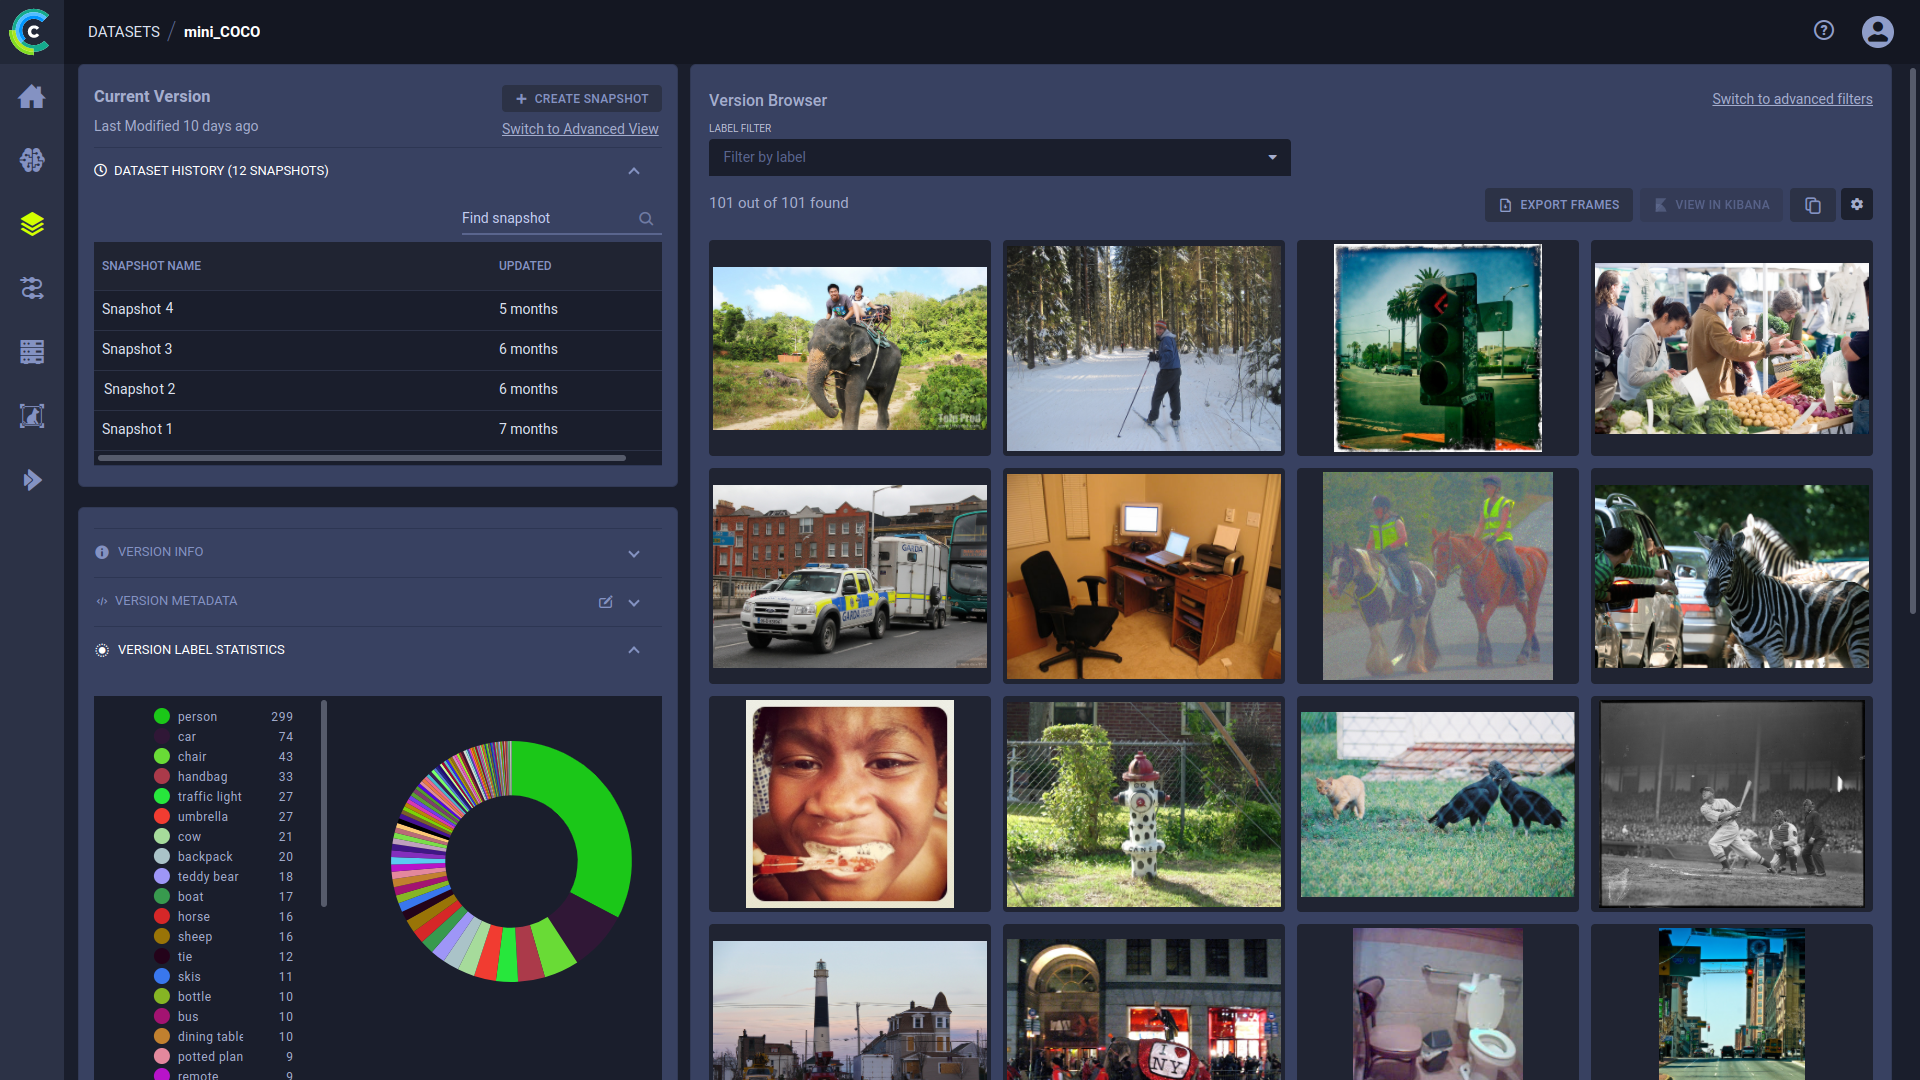Open the Applications arrow sidebar icon
The image size is (1920, 1080).
coord(32,480)
